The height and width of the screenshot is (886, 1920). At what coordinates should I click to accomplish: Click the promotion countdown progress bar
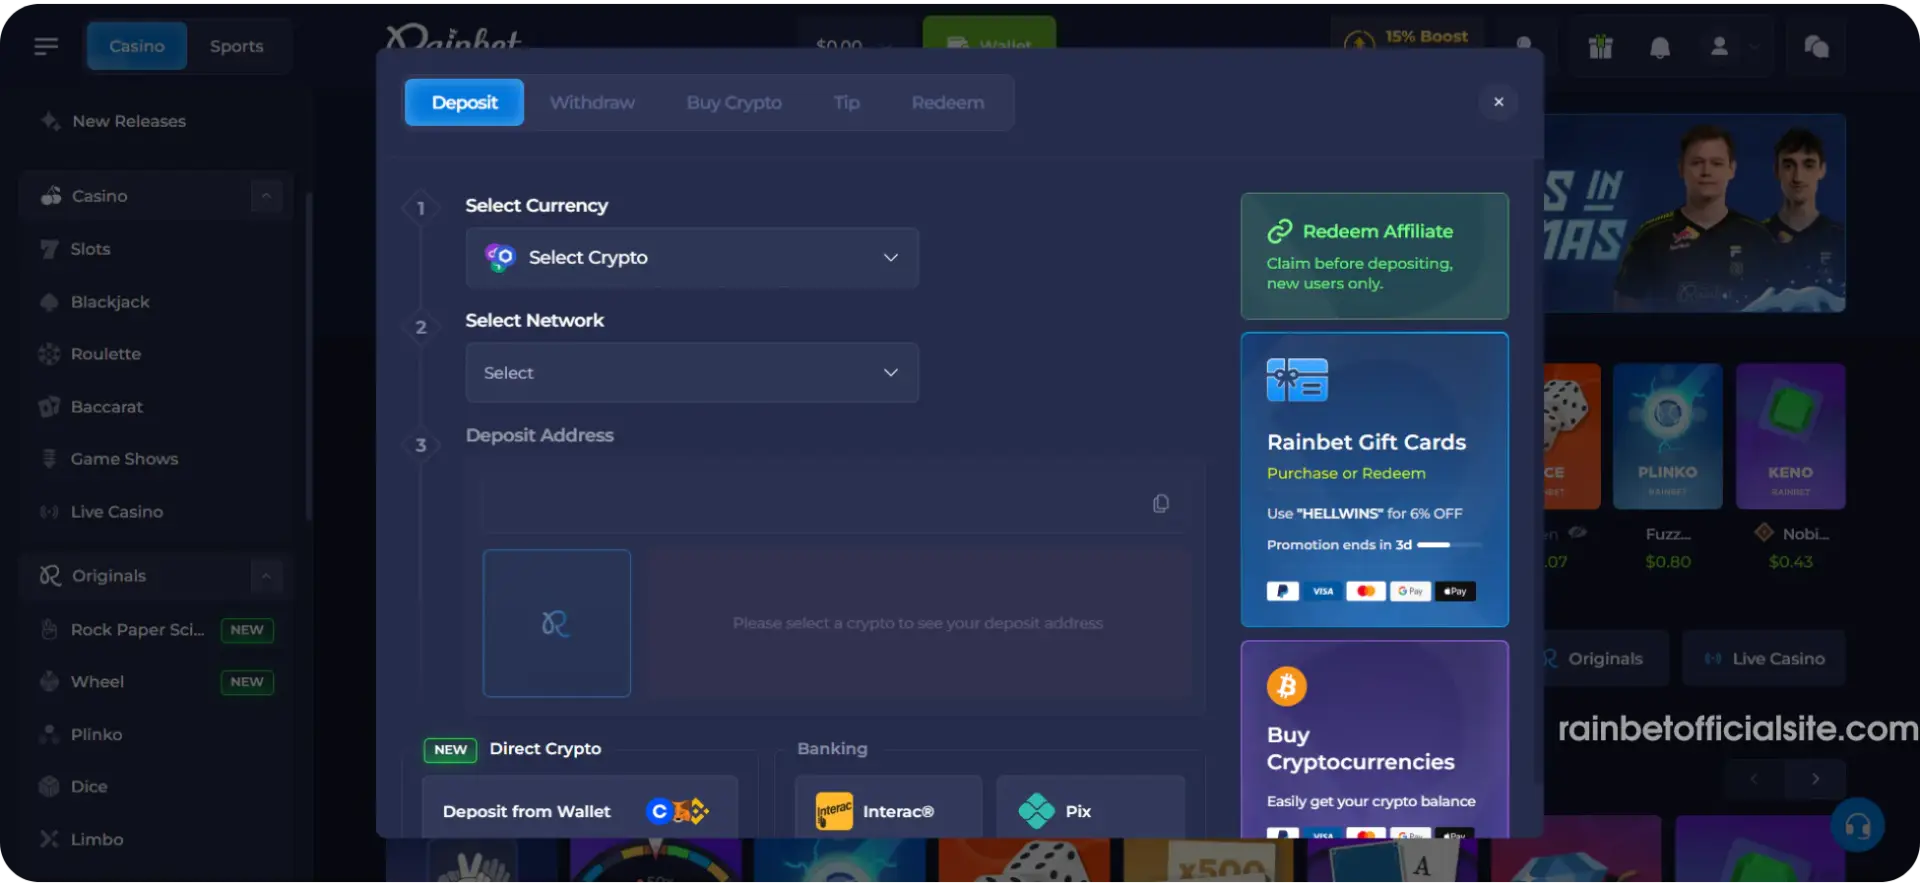point(1449,545)
